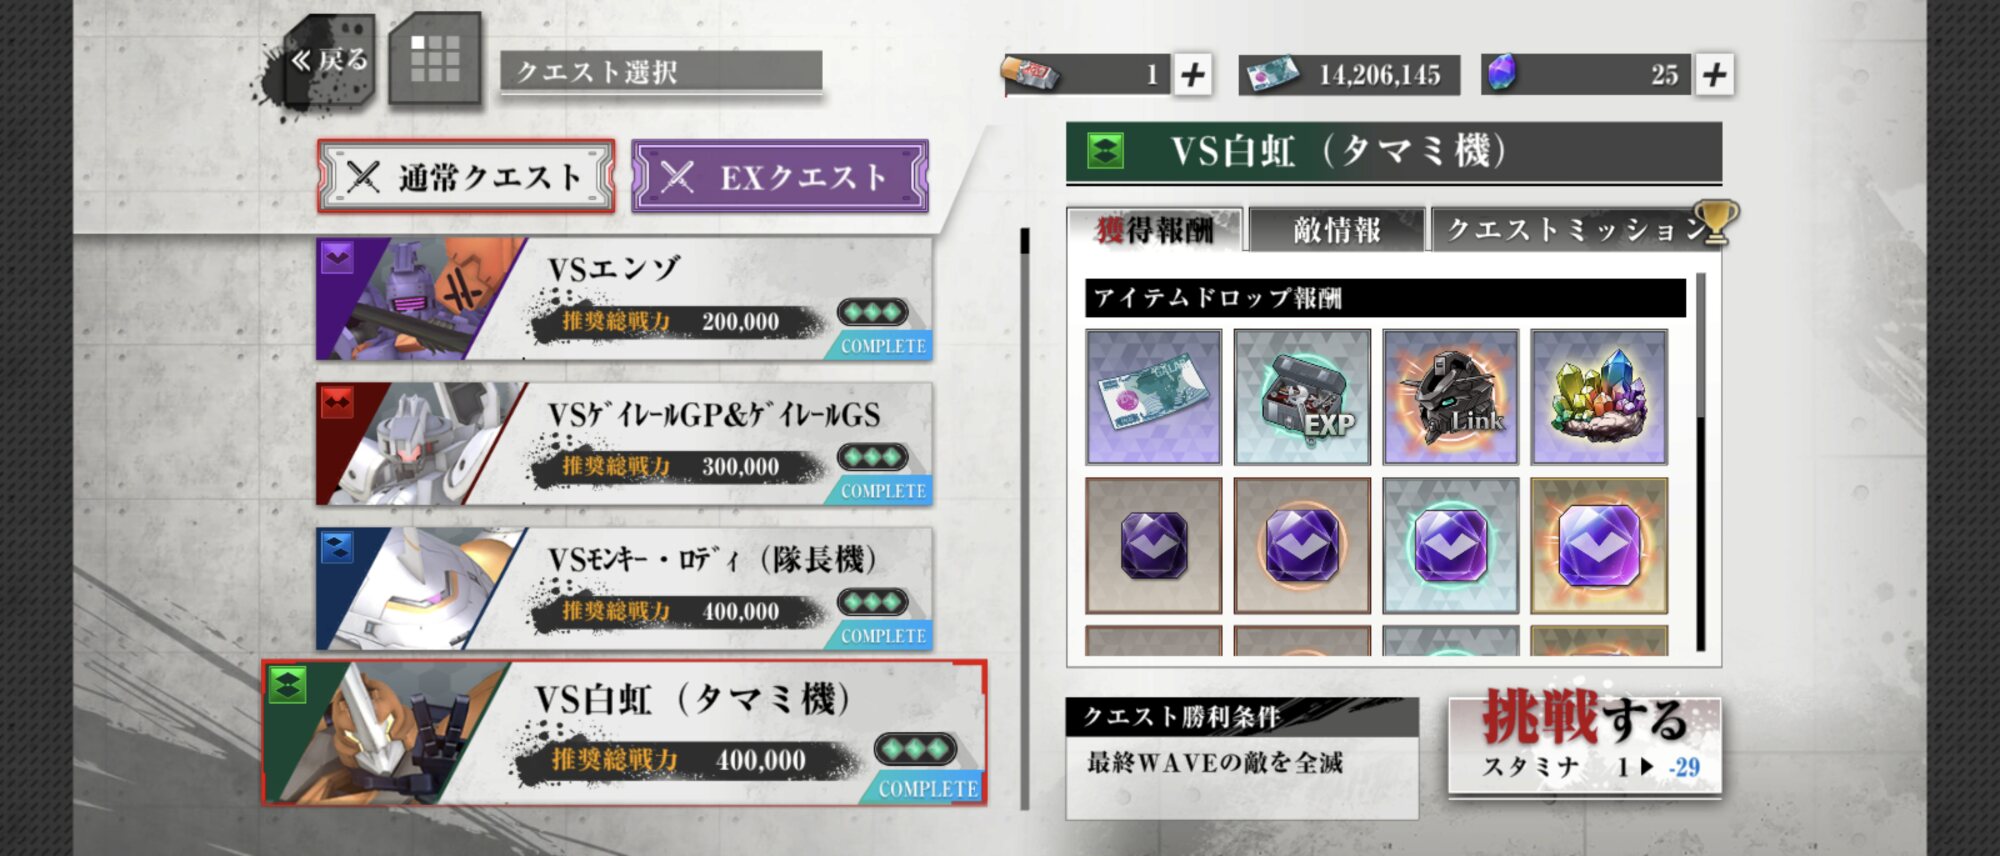Start the quest with 挑戦する
This screenshot has width=2000, height=856.
(x=1585, y=745)
